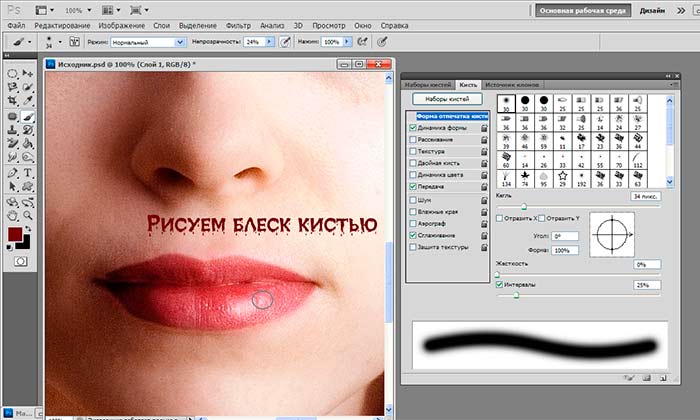The image size is (700, 420).
Task: Reset default foreground and background colors
Action: (9, 247)
